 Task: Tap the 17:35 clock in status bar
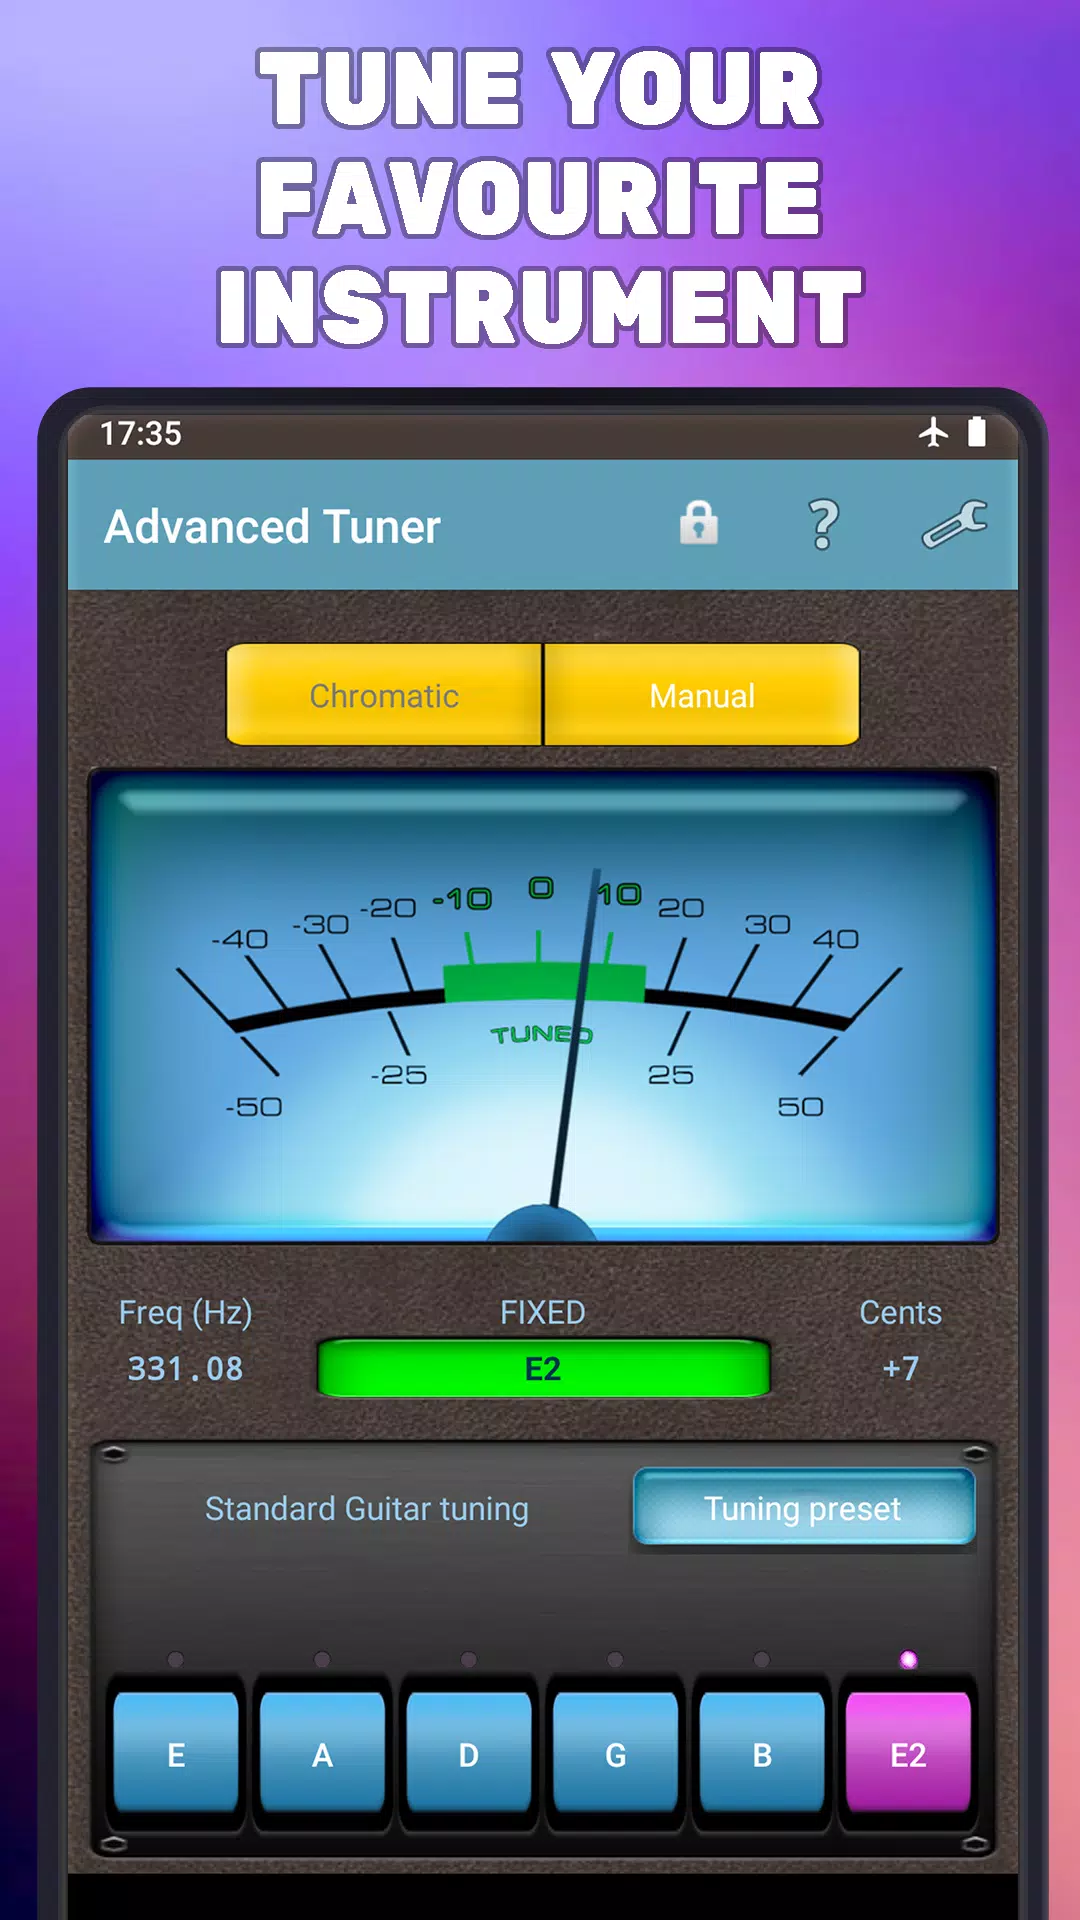point(141,433)
